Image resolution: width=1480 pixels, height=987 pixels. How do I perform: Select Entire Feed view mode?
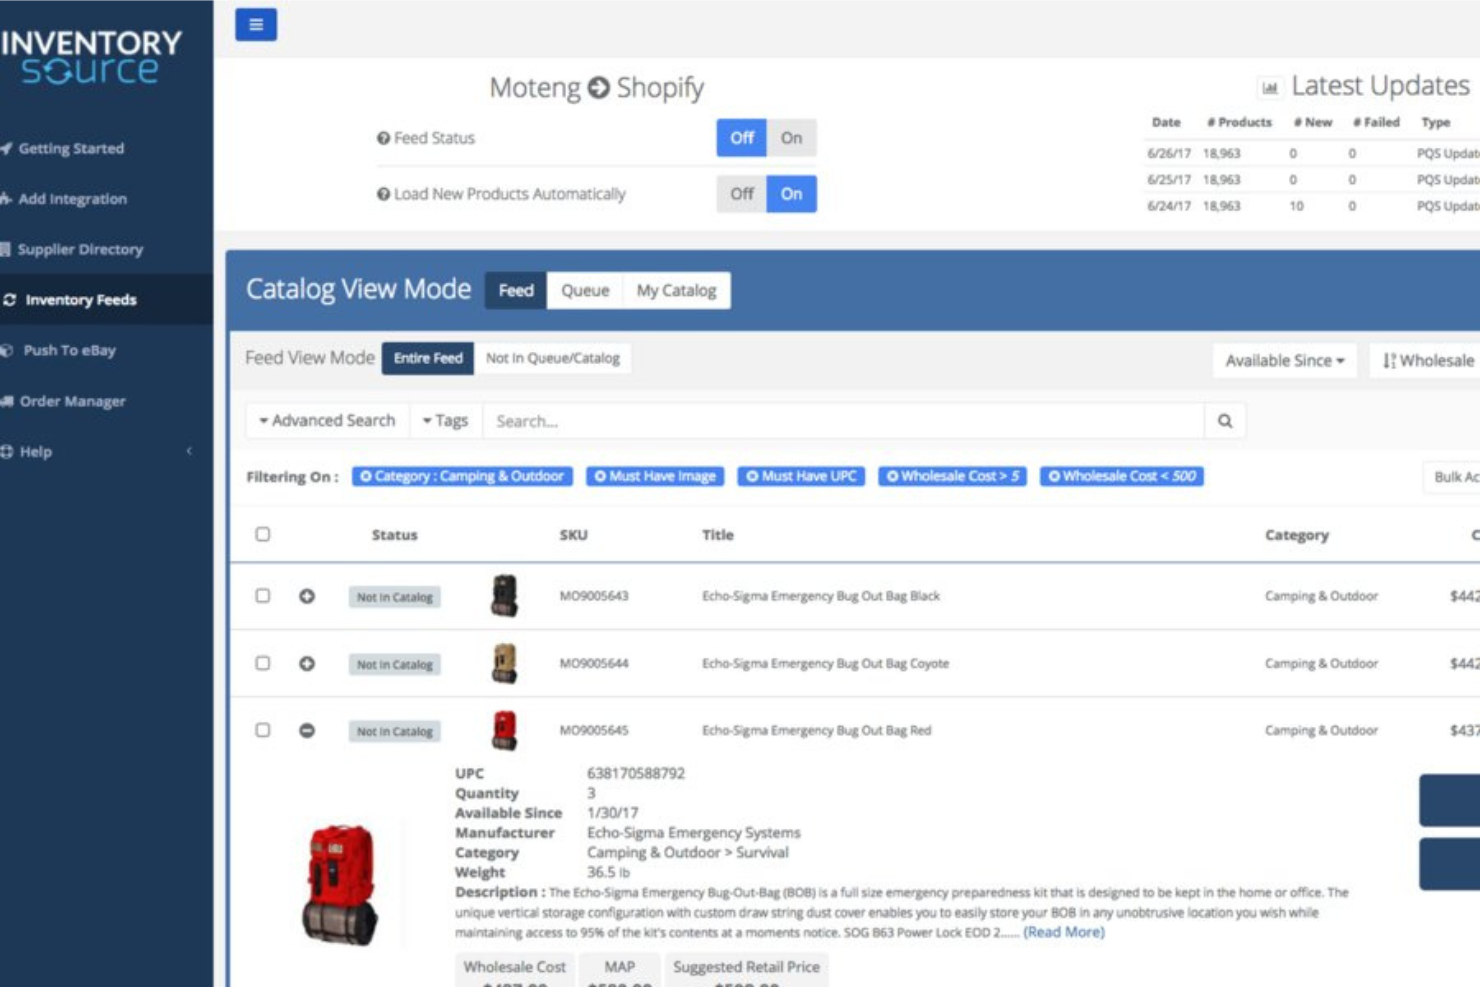point(428,358)
